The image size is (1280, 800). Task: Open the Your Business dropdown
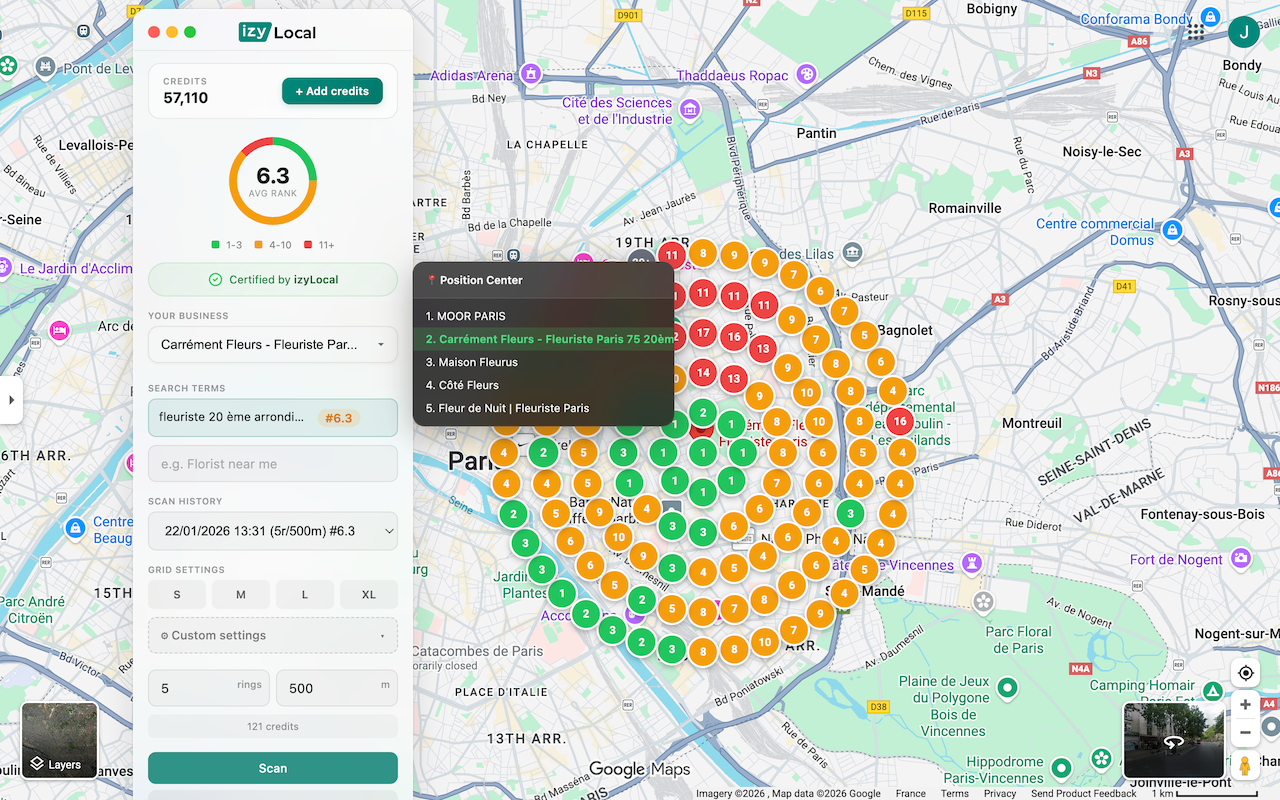click(x=273, y=345)
